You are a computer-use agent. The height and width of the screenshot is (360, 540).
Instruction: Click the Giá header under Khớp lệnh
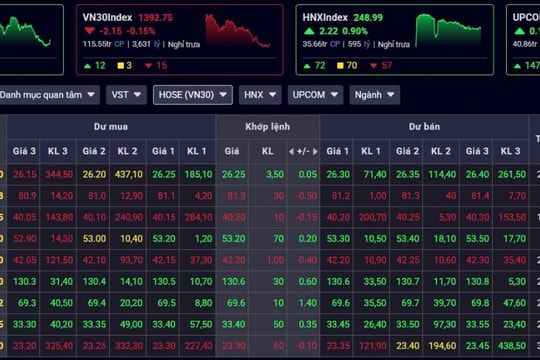[232, 151]
